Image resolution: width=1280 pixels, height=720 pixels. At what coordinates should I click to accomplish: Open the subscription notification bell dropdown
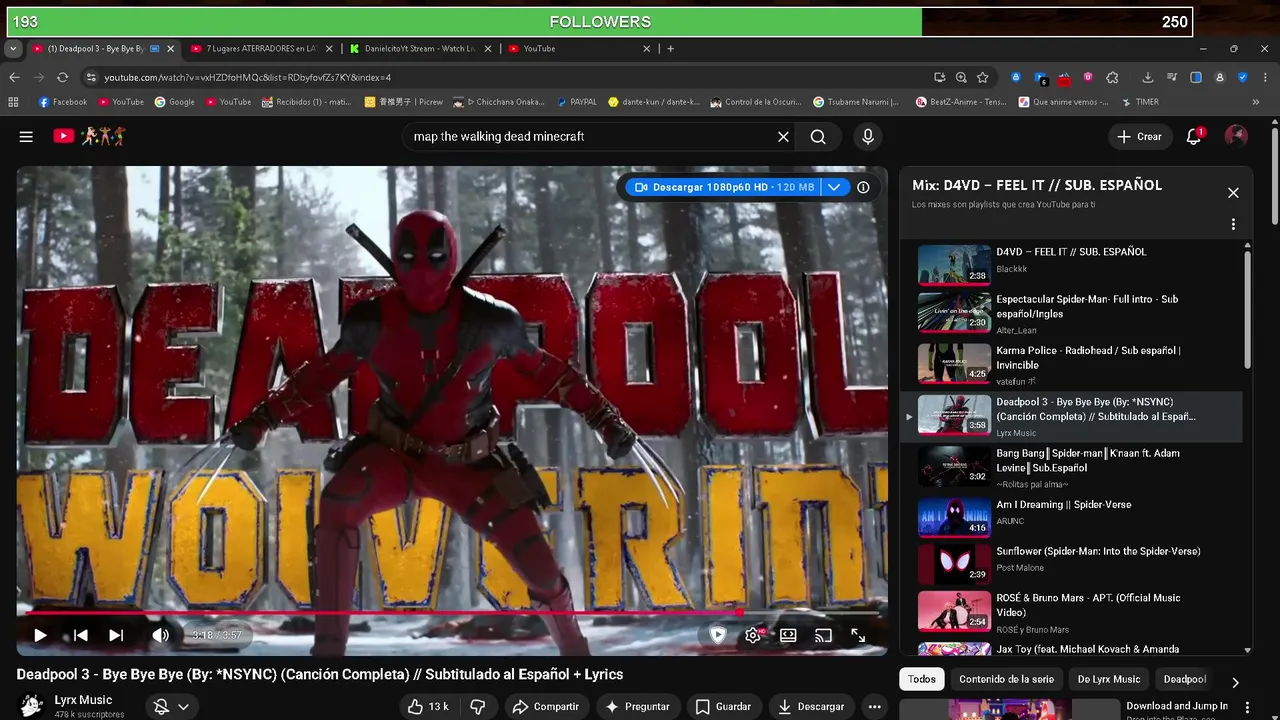point(171,707)
